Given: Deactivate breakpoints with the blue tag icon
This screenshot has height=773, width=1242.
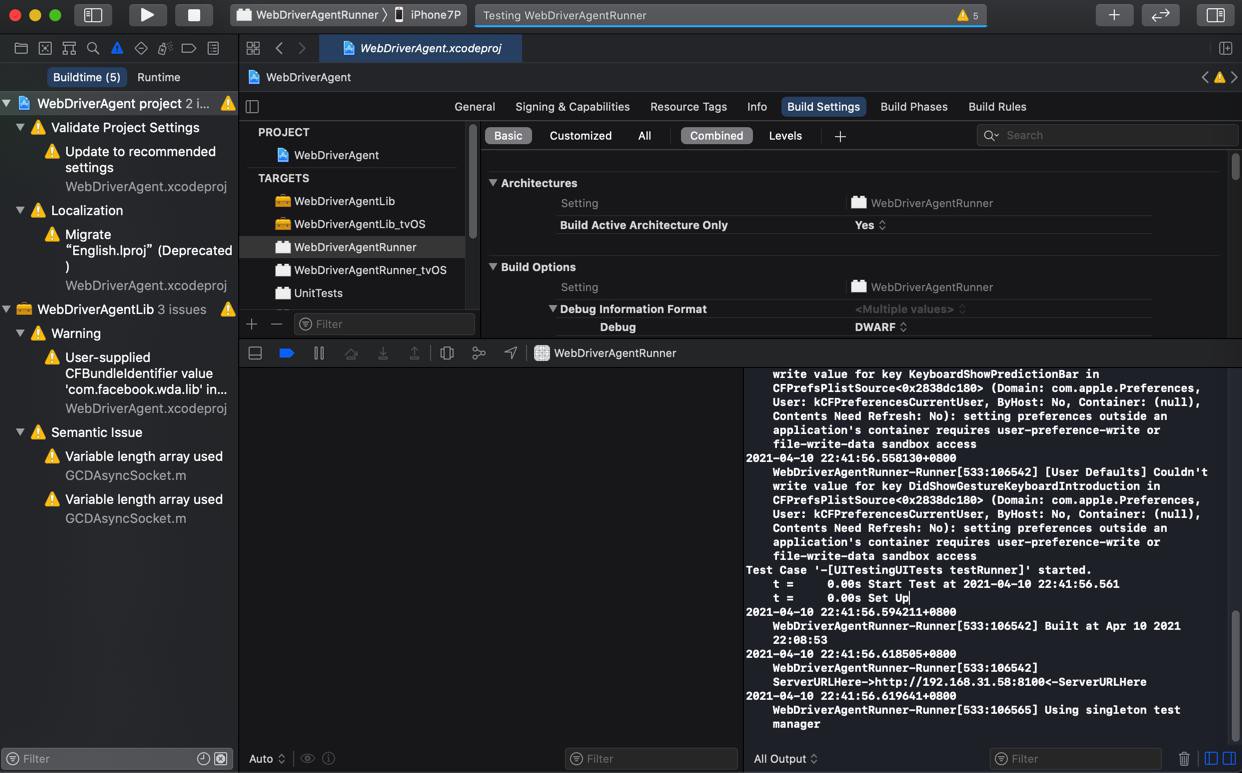Looking at the screenshot, I should (x=287, y=353).
